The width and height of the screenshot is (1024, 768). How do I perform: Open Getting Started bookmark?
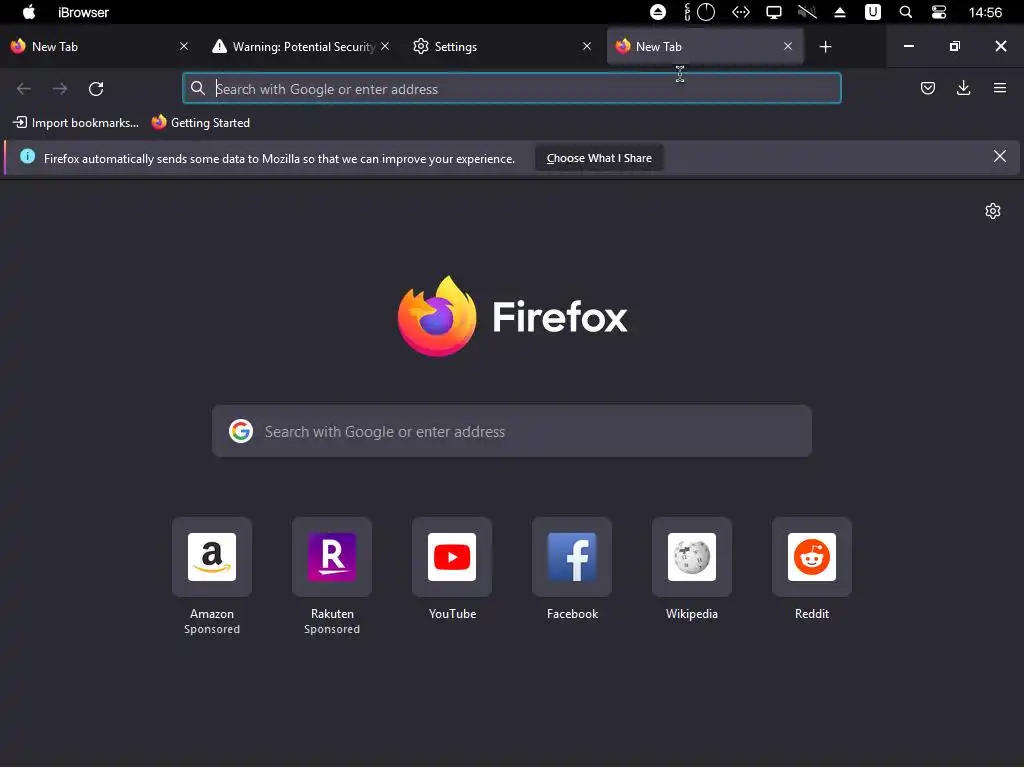tap(200, 123)
